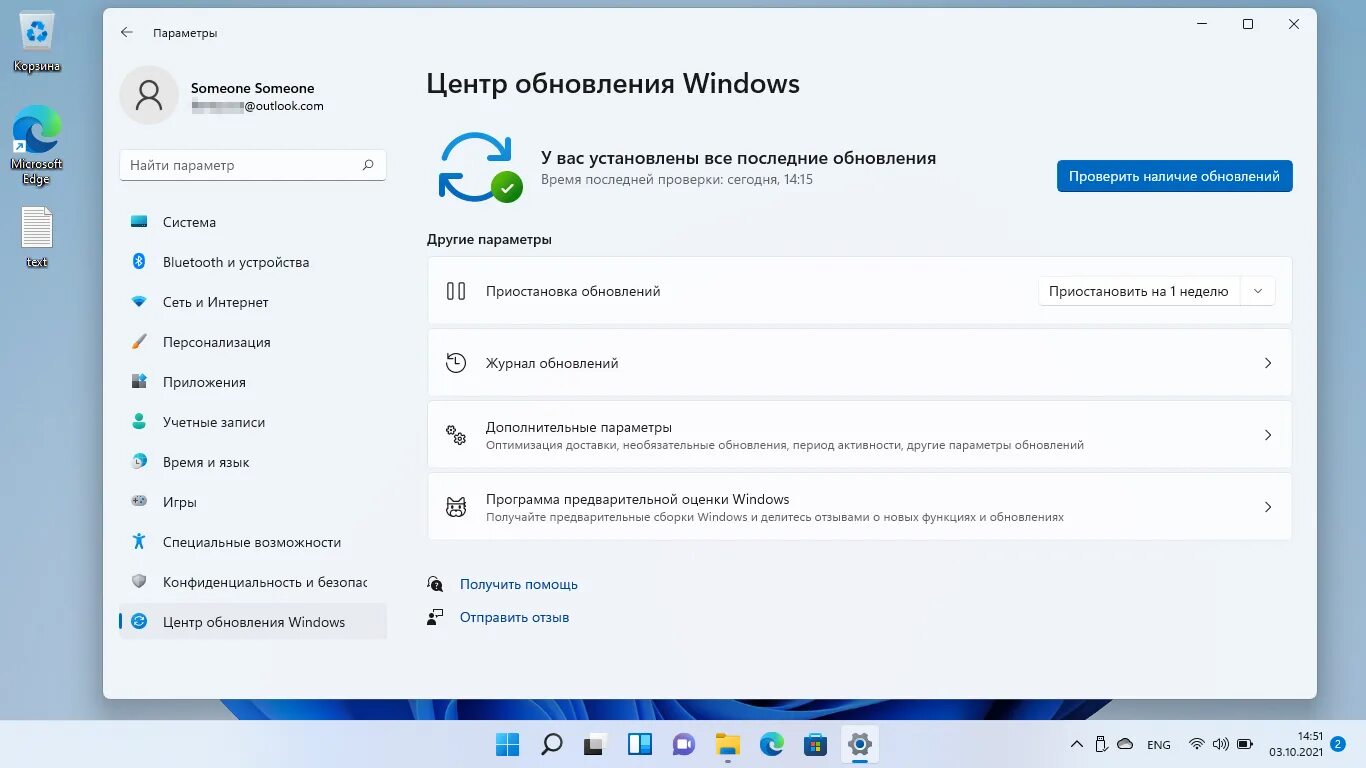Click the Отправить отзыв link
Viewport: 1366px width, 768px height.
[514, 617]
